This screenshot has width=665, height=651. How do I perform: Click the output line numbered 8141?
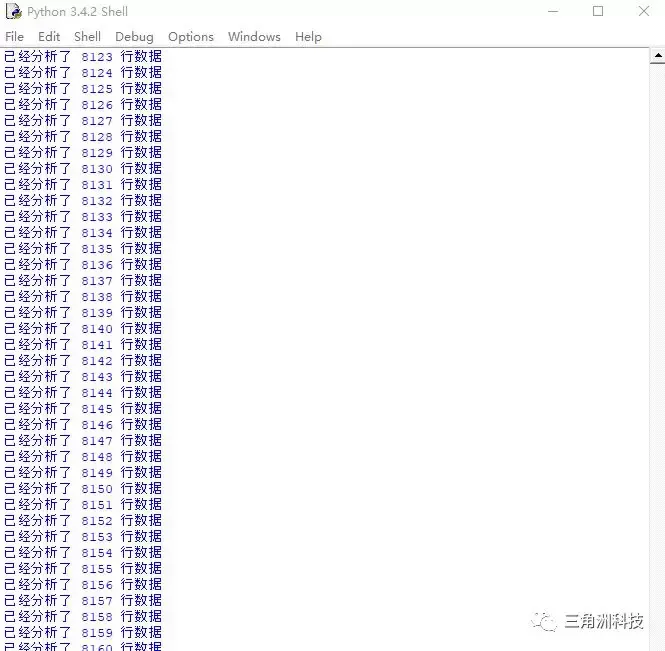[x=83, y=344]
